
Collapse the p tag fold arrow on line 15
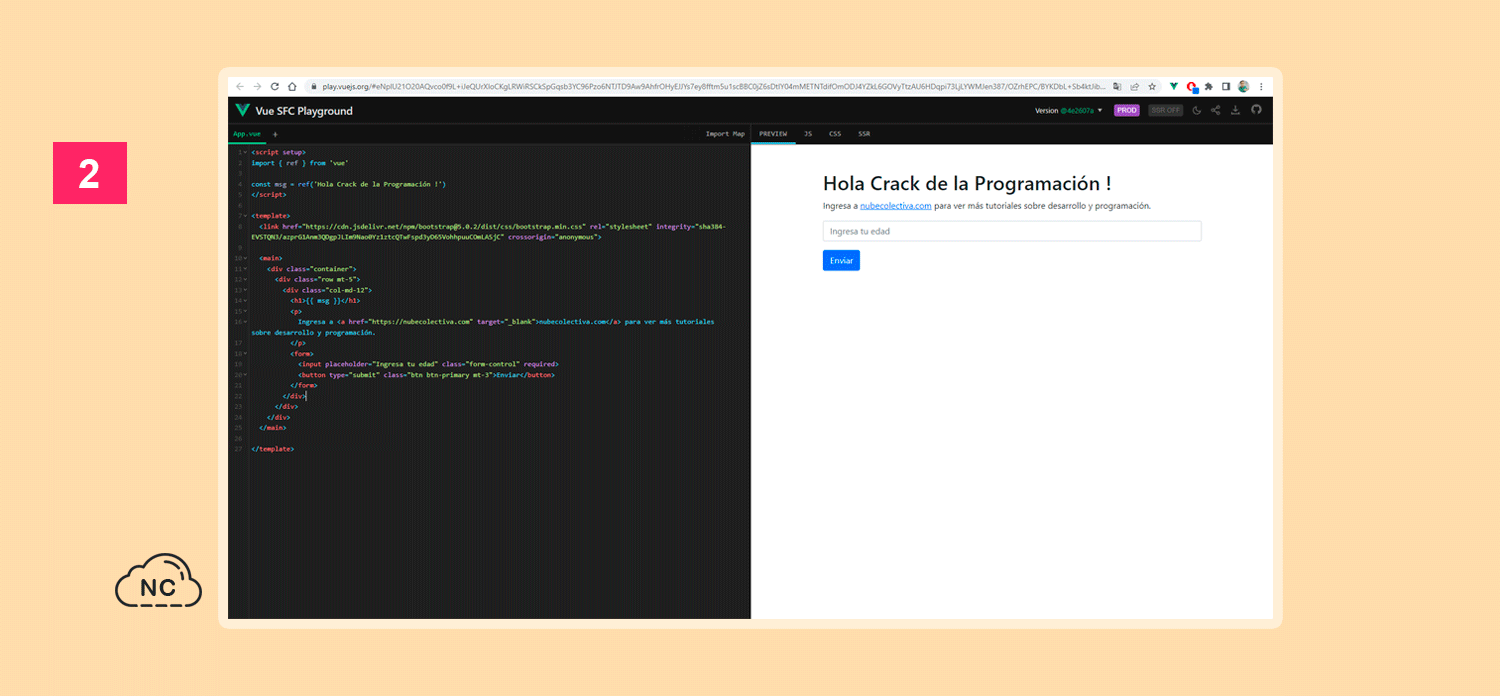[x=245, y=311]
